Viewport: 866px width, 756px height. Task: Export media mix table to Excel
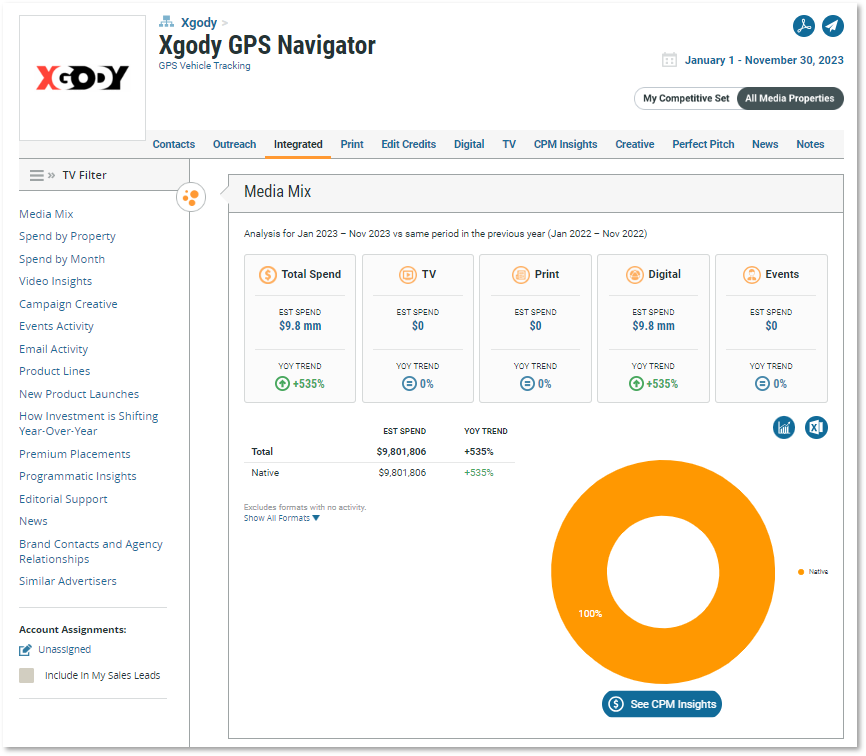(816, 427)
